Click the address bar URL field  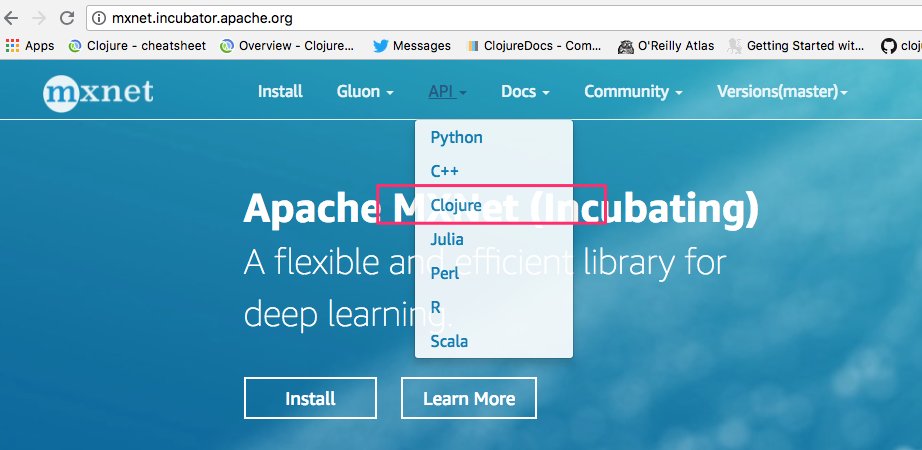coord(505,18)
